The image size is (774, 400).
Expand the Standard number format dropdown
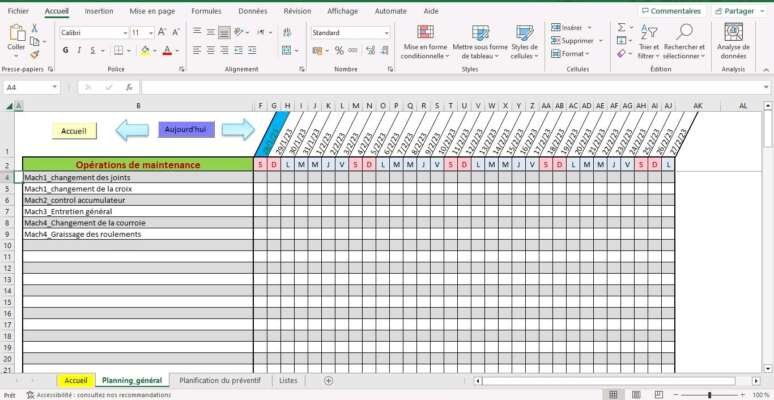point(386,33)
